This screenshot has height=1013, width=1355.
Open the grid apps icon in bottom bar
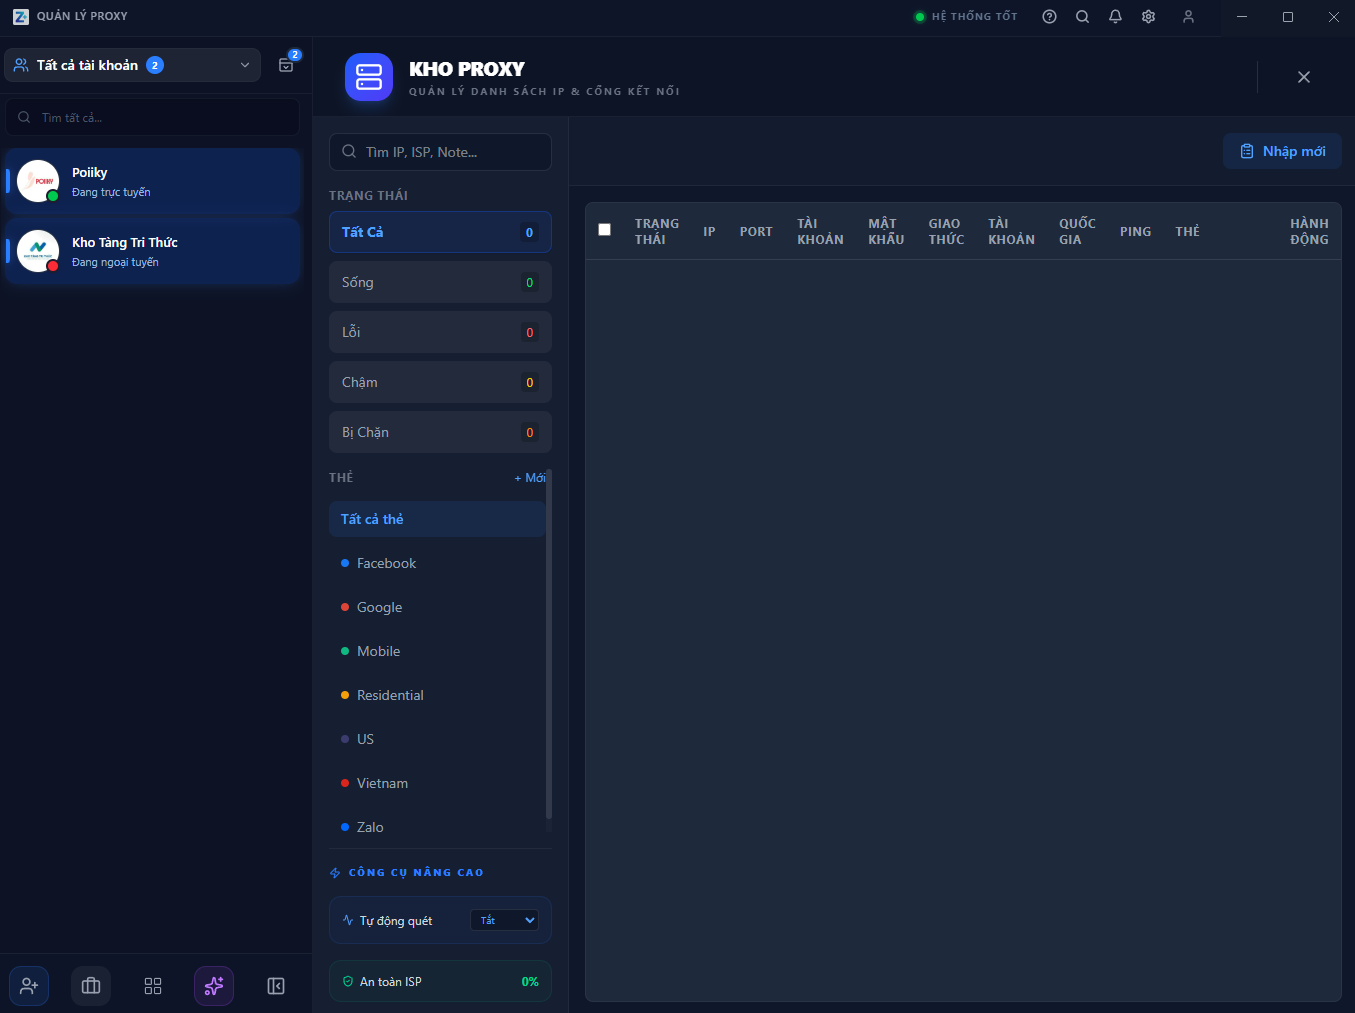point(153,986)
